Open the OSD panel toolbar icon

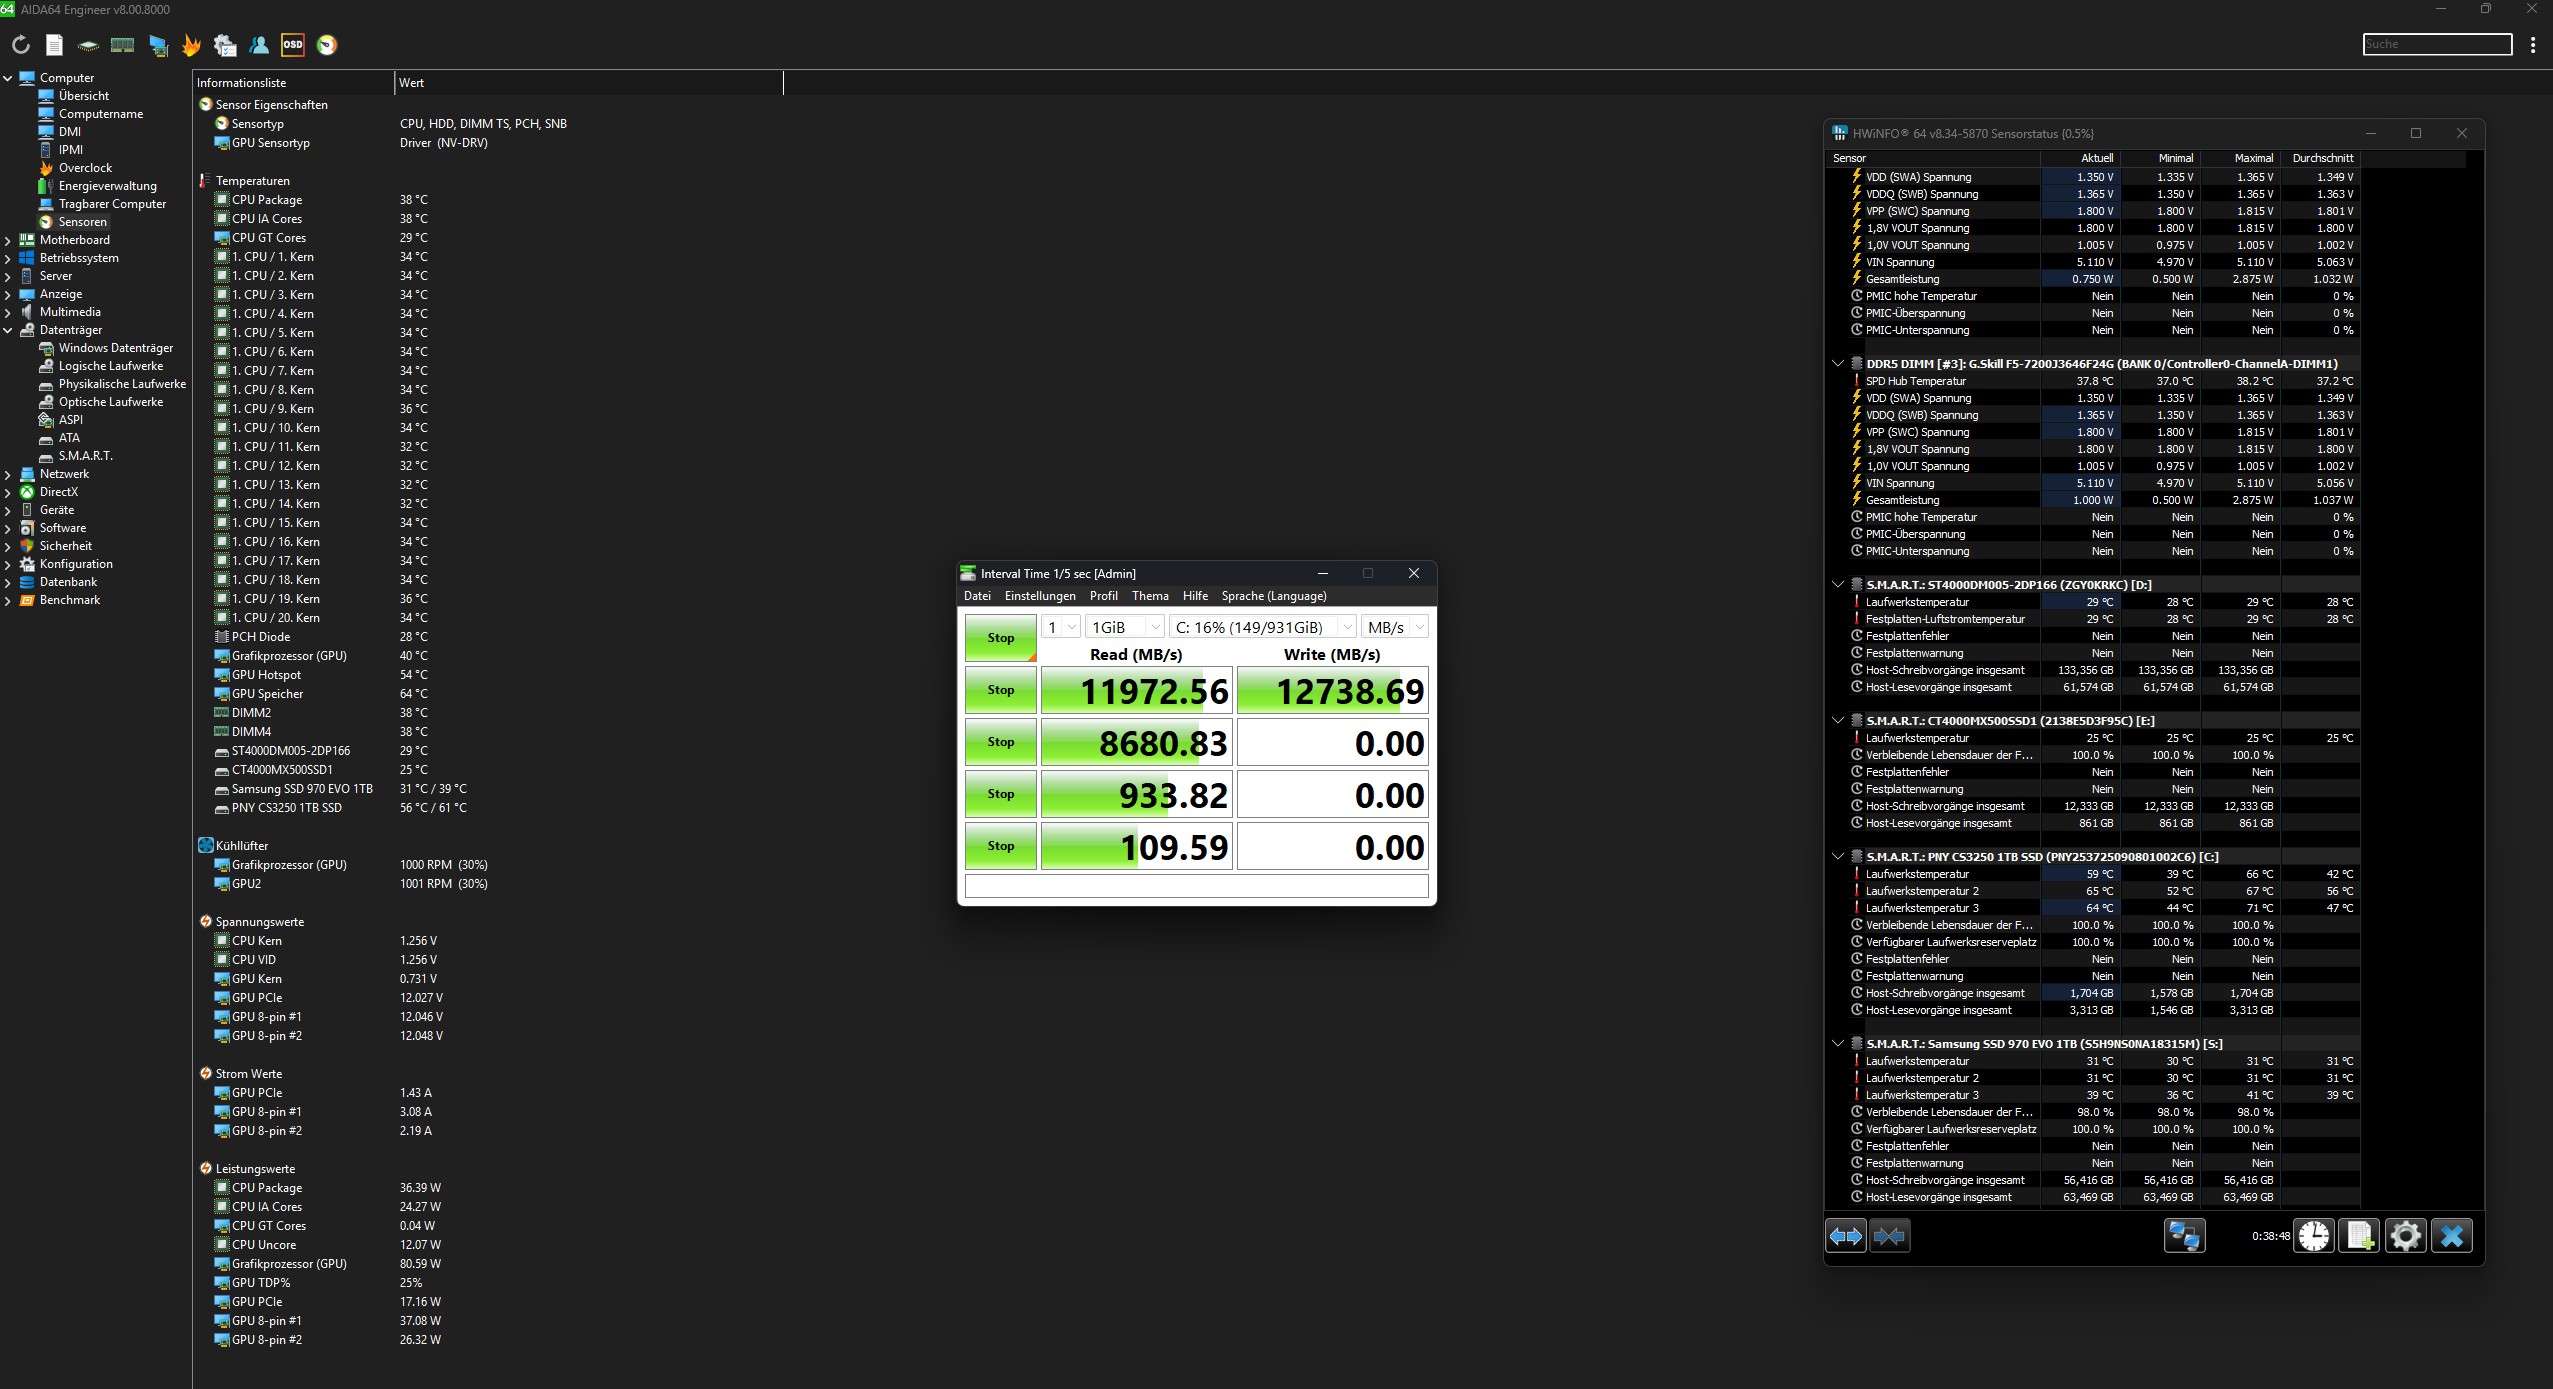[x=292, y=45]
